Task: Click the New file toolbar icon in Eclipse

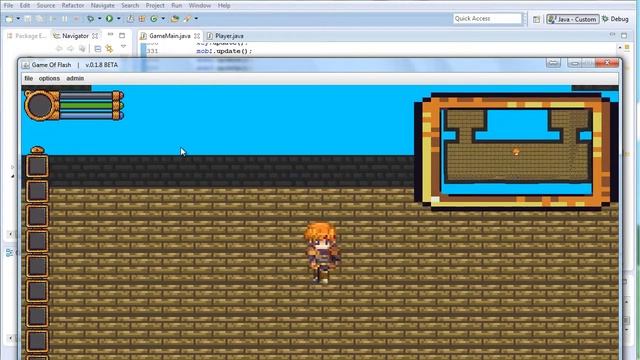Action: pyautogui.click(x=9, y=19)
